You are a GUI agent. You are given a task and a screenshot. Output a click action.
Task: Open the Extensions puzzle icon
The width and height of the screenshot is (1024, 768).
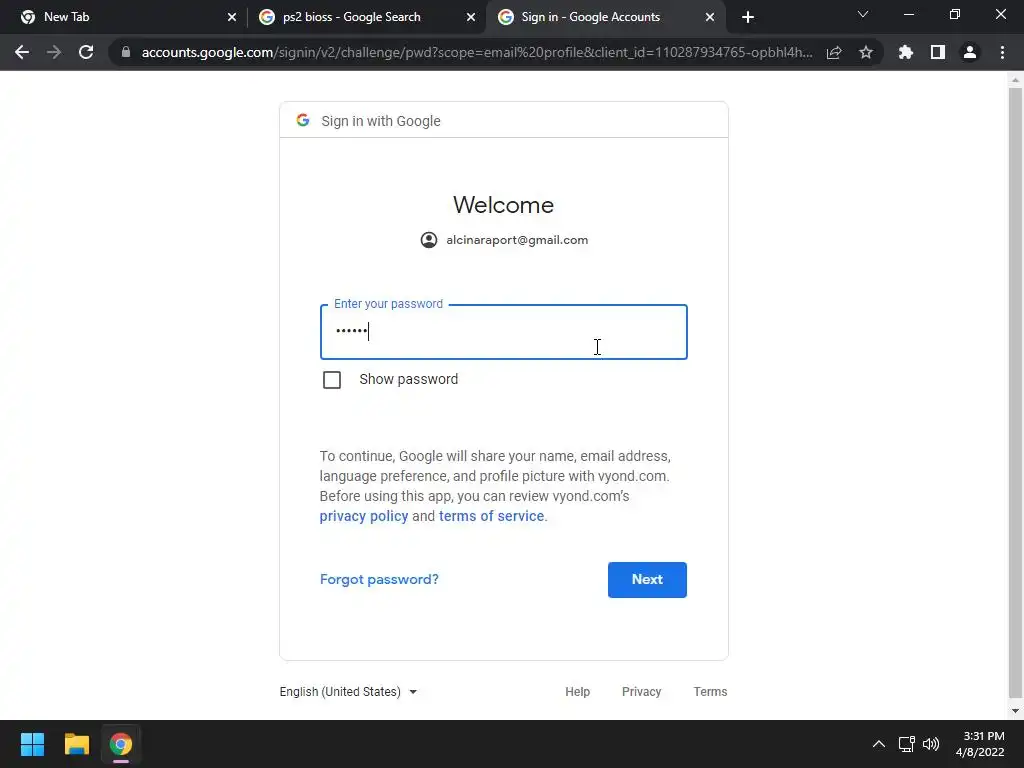[906, 52]
